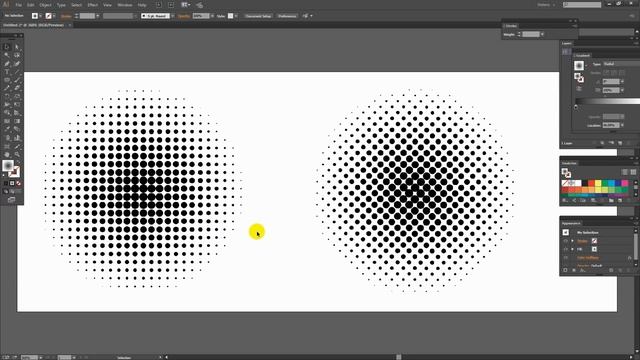The height and width of the screenshot is (360, 640).
Task: Toggle visibility of Fill in Appearance panel
Action: tap(566, 249)
